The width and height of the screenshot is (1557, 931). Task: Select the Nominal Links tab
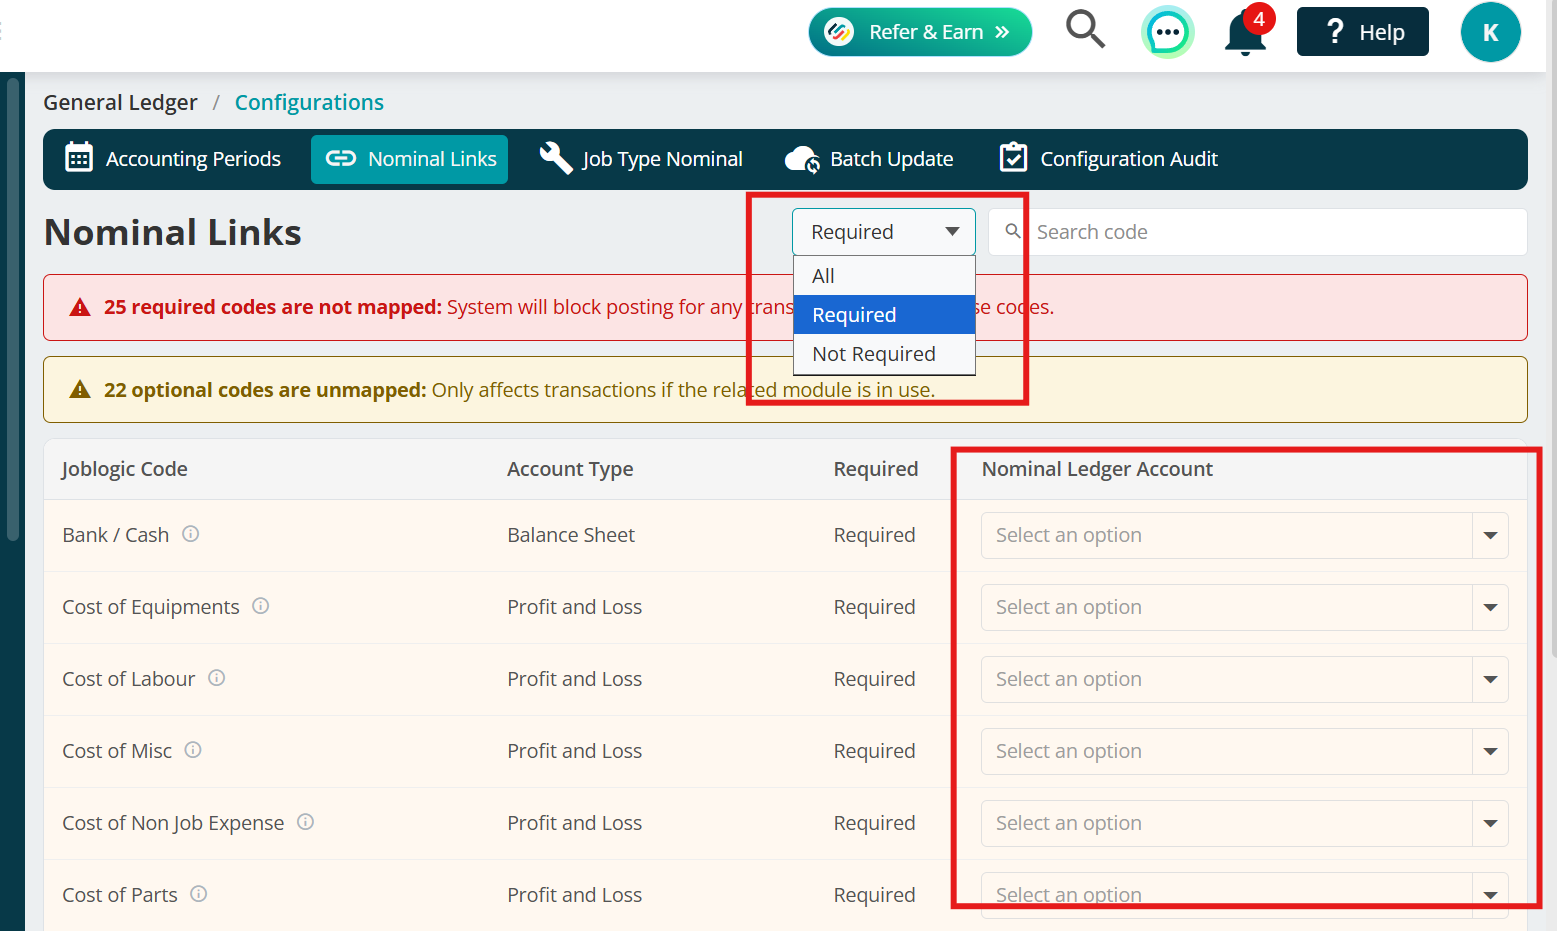[410, 159]
